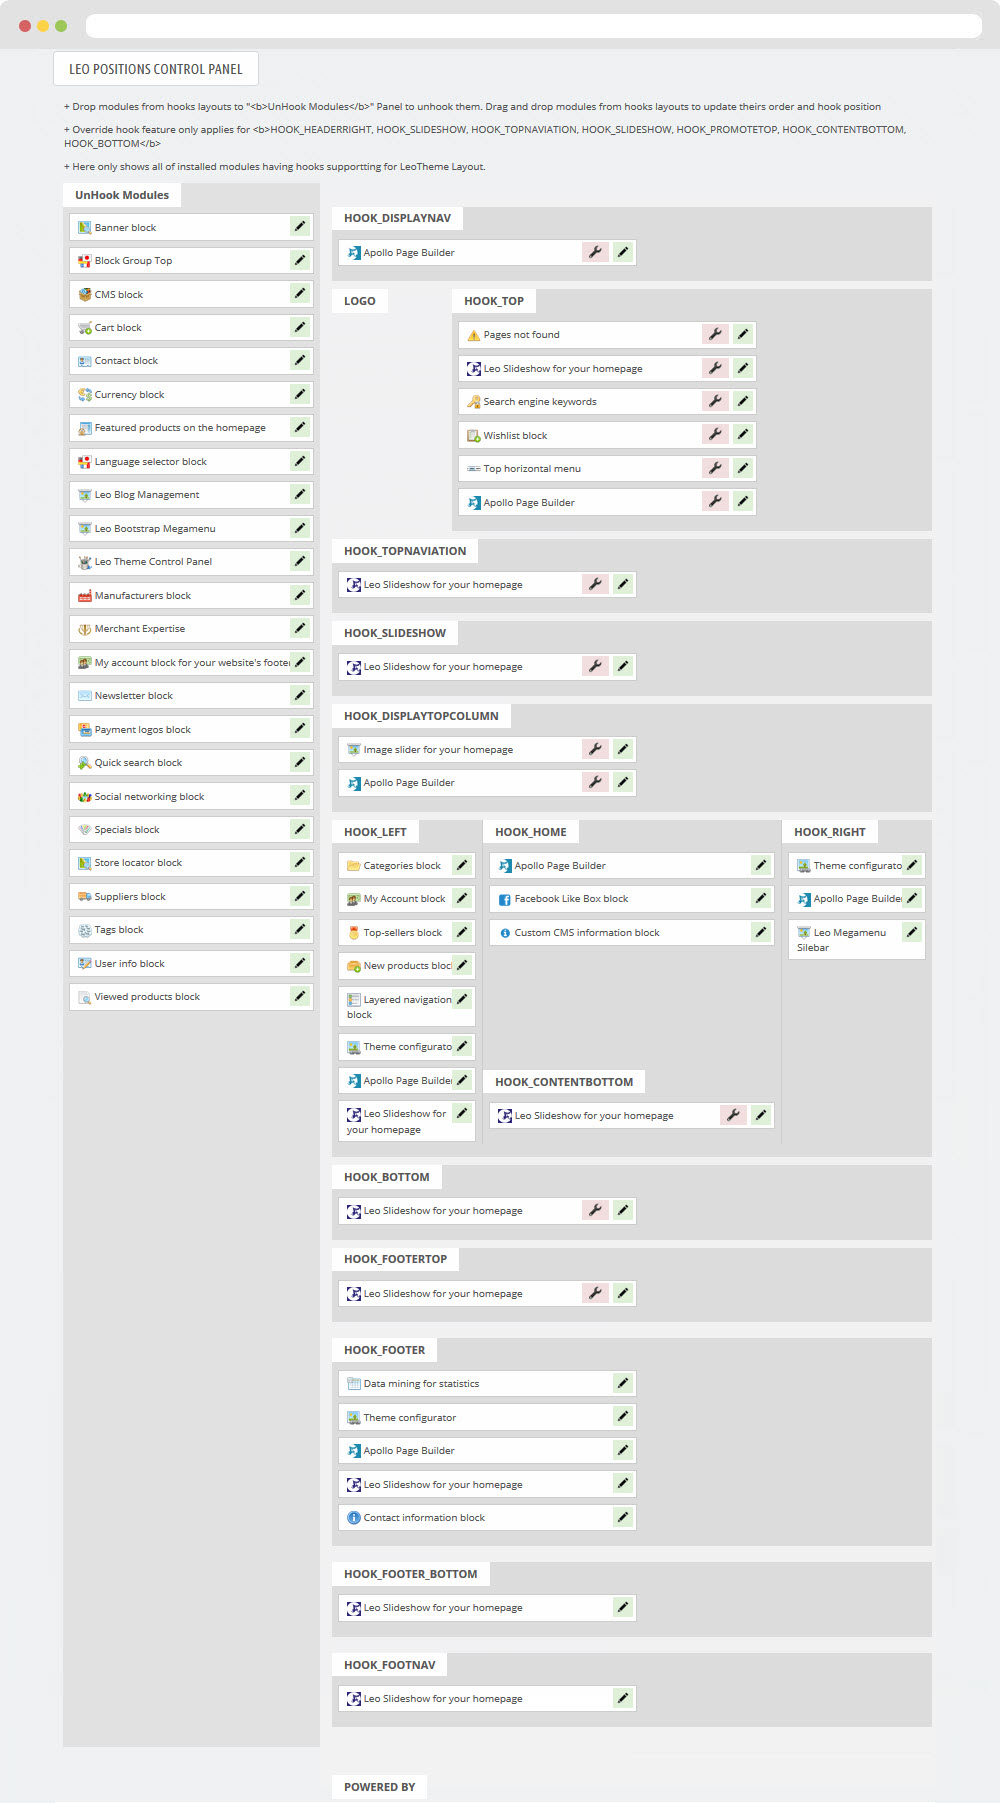Click pencil icon for Leo Megamenu Sidebar
The height and width of the screenshot is (1803, 1000).
coord(912,932)
